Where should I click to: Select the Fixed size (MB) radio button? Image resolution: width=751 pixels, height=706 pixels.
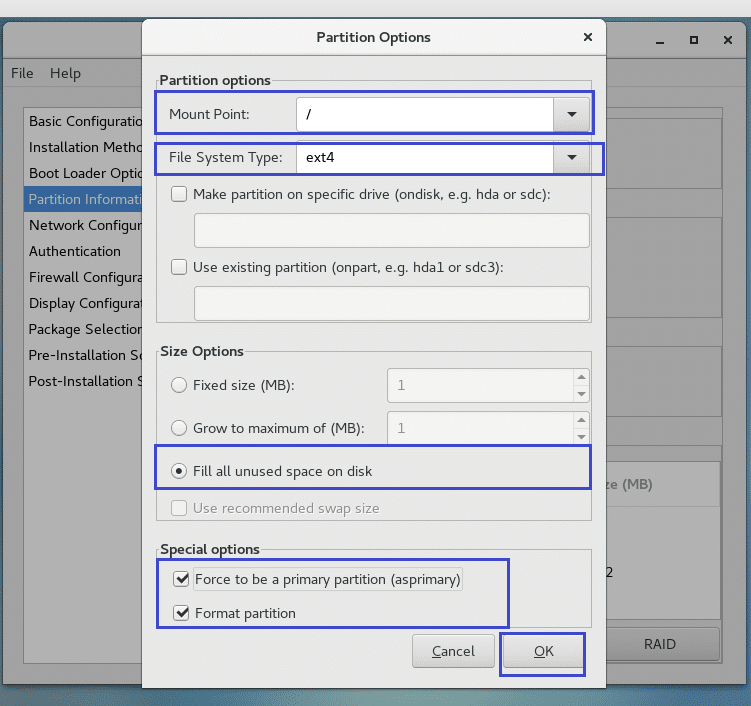point(180,385)
